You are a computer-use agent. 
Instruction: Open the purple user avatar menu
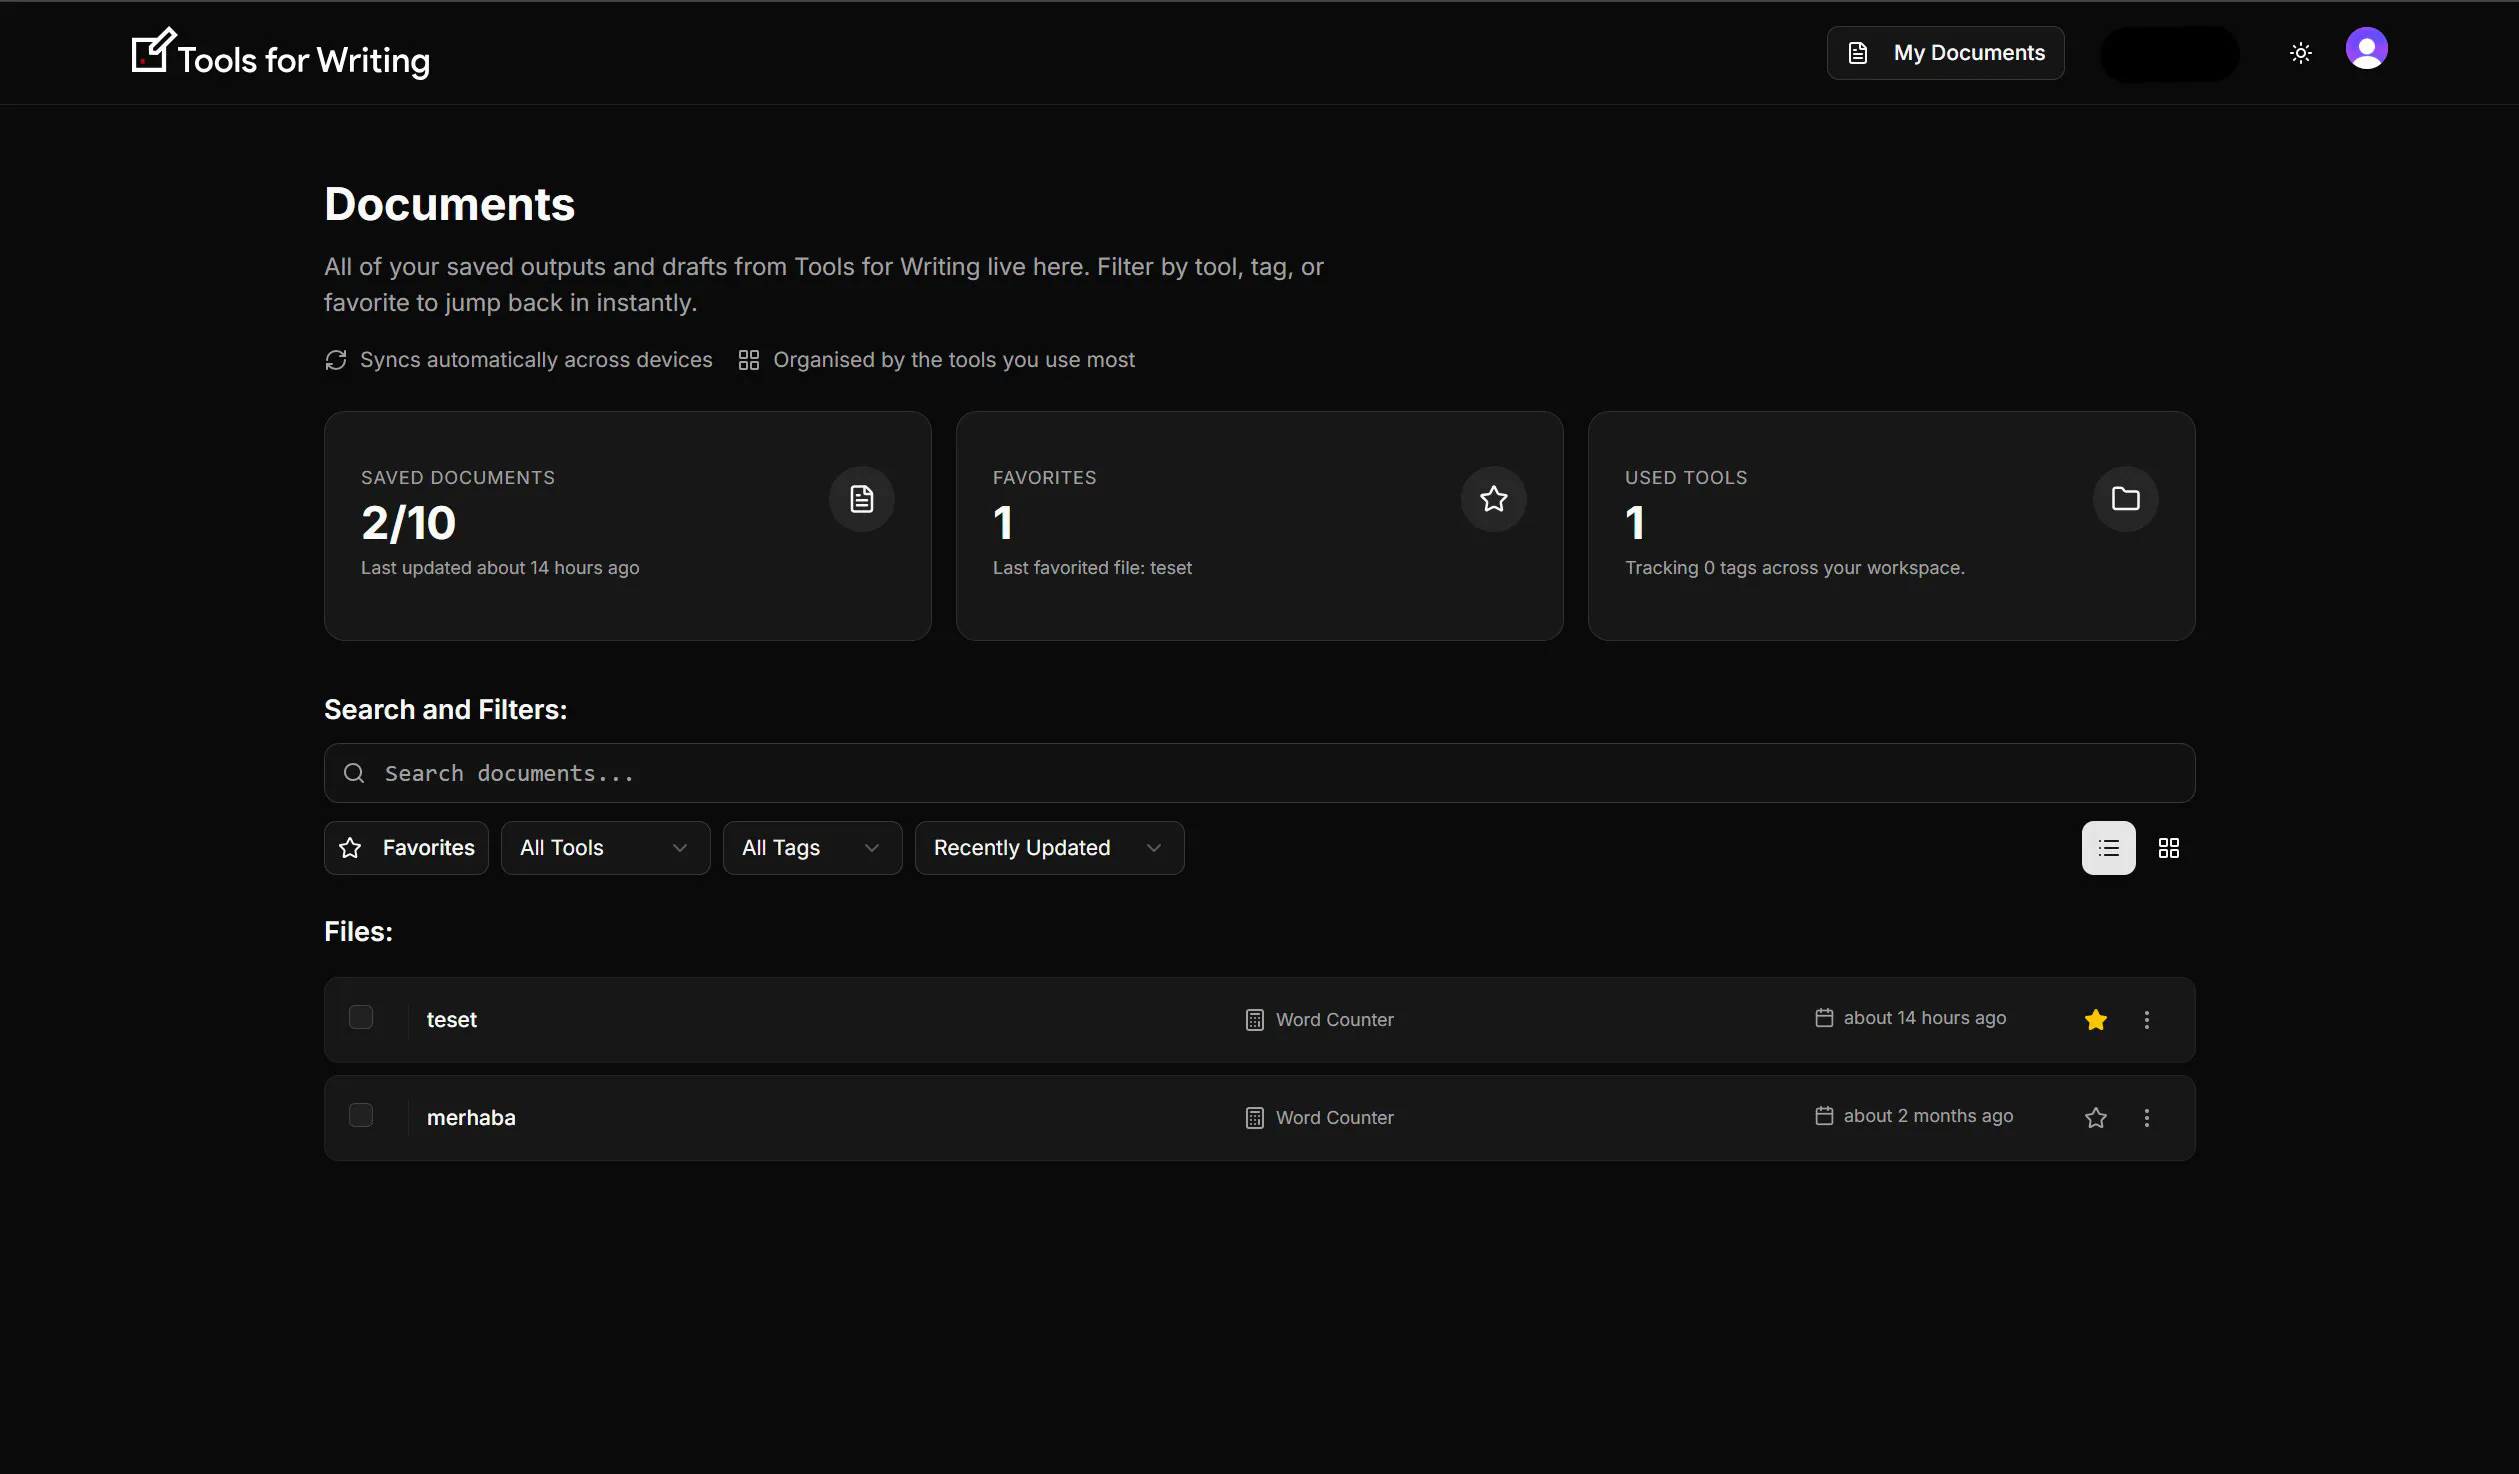point(2366,49)
